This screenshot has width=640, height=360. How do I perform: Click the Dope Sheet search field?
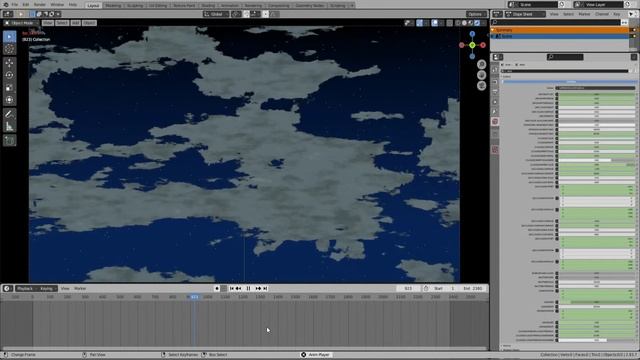coord(556,22)
